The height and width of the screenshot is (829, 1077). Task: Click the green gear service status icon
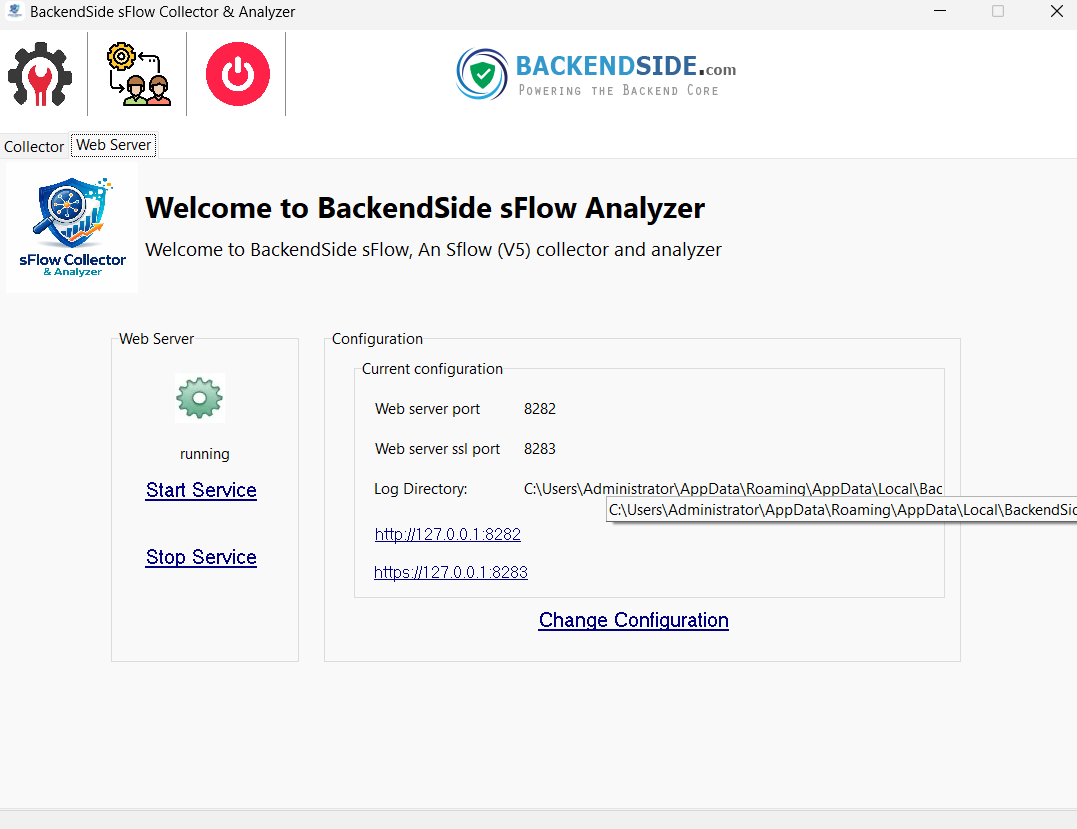[x=199, y=398]
